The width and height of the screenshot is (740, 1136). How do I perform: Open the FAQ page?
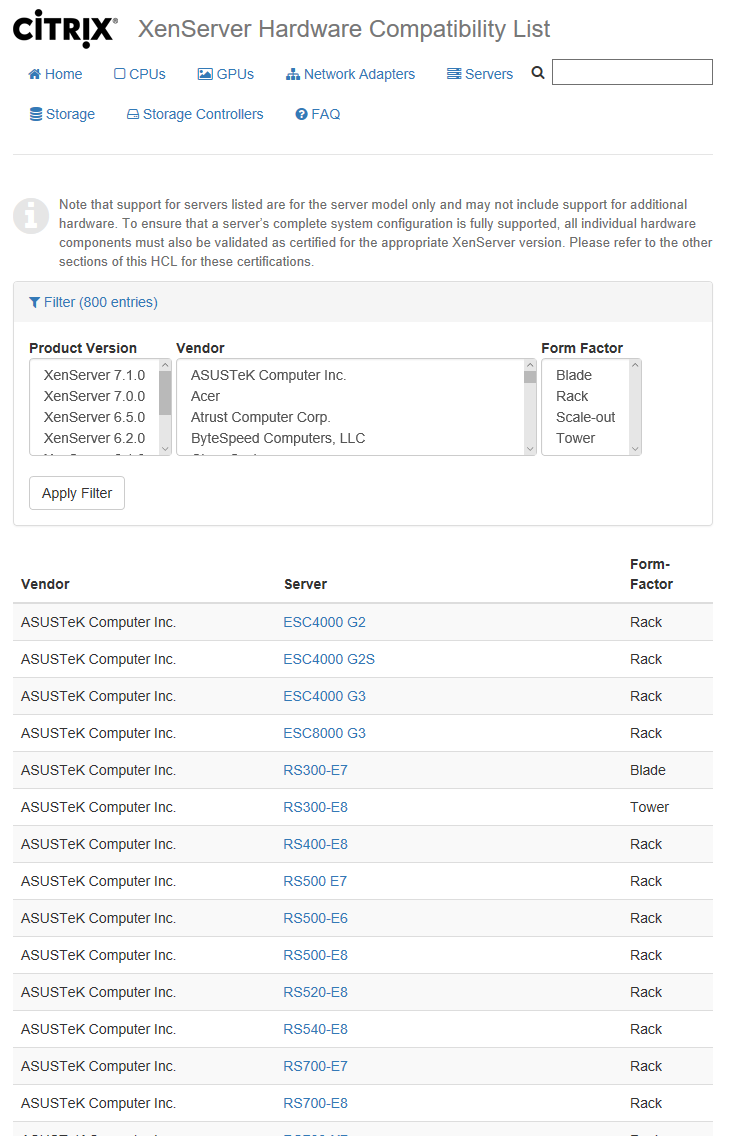point(317,114)
